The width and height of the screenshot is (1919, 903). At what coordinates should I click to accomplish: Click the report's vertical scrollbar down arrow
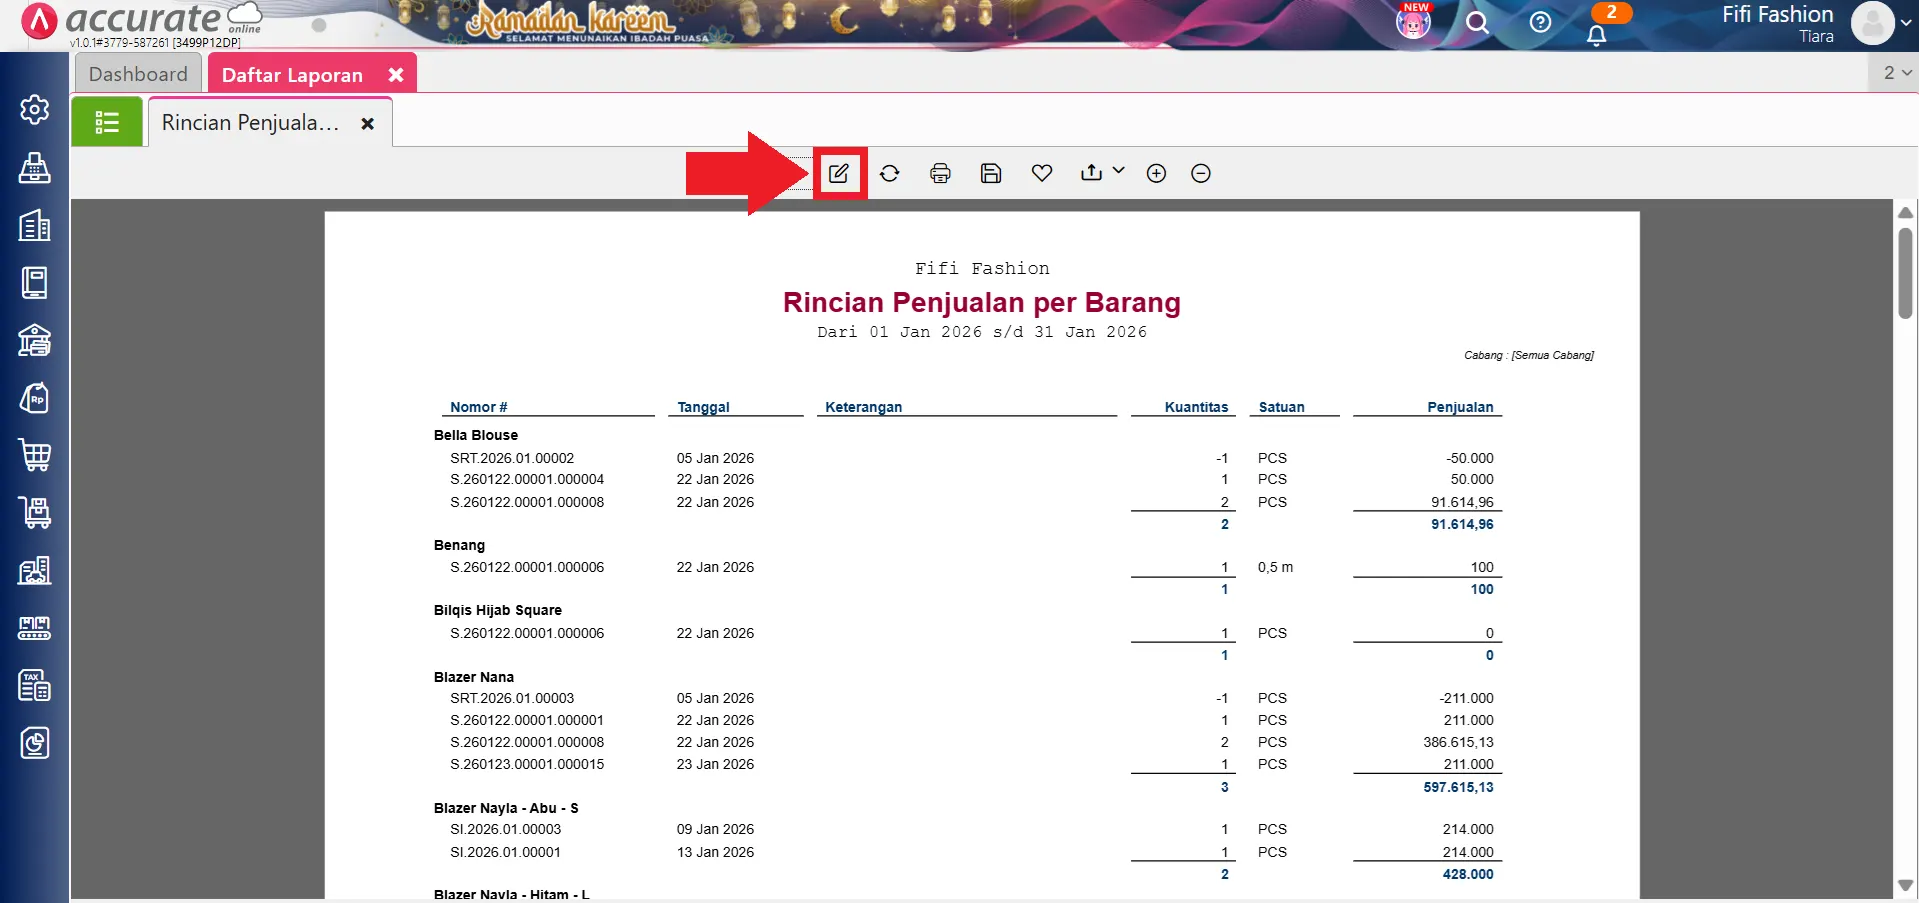pyautogui.click(x=1905, y=885)
